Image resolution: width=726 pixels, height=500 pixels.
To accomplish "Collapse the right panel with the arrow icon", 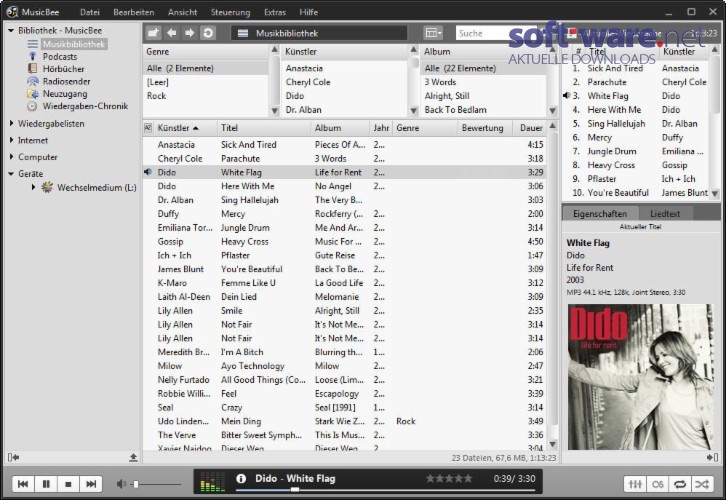I will click(713, 457).
